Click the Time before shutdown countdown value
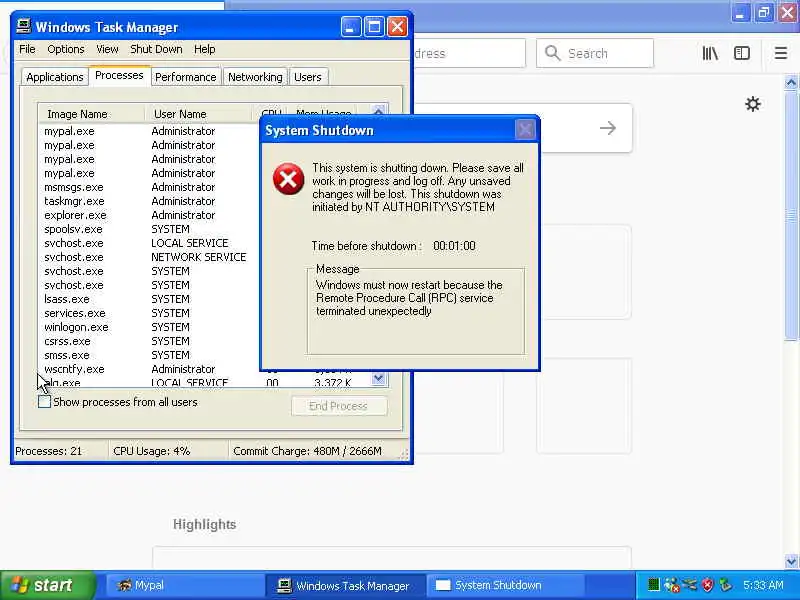This screenshot has width=800, height=600. click(x=454, y=246)
